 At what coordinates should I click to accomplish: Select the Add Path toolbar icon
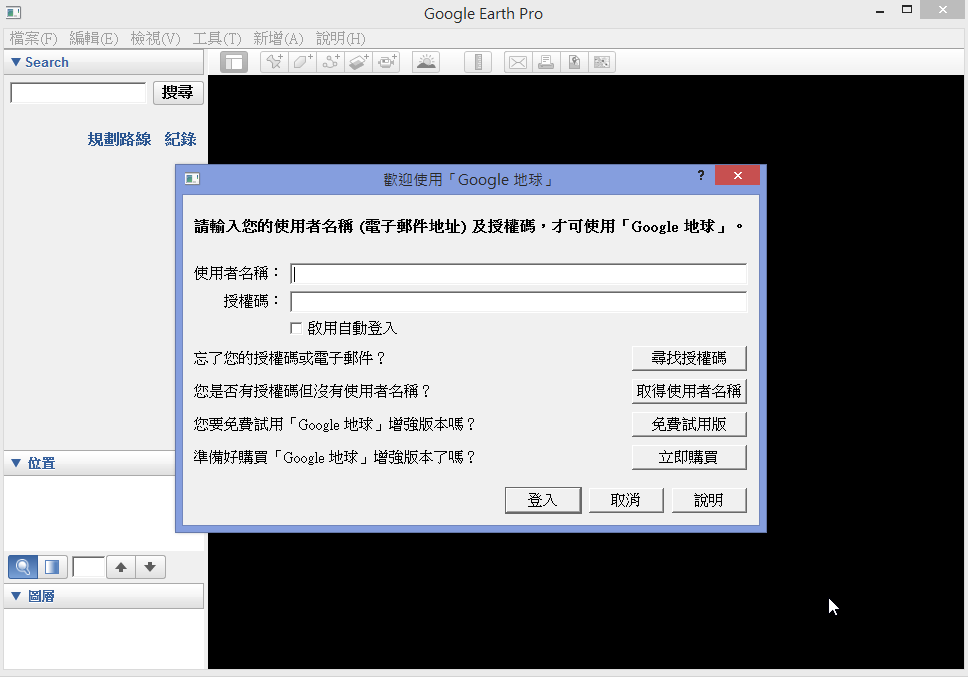tap(331, 62)
